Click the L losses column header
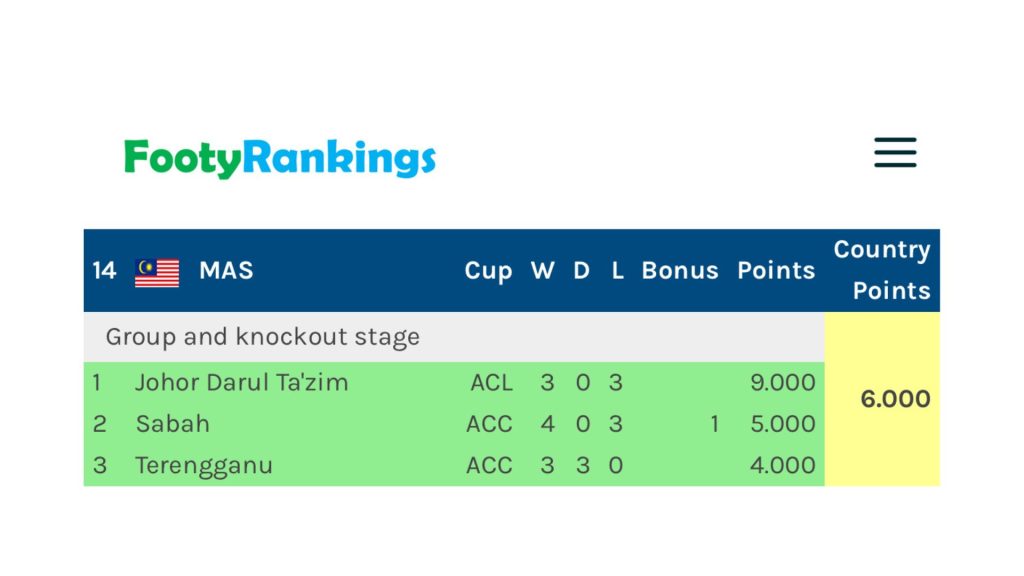The height and width of the screenshot is (576, 1024). [617, 271]
